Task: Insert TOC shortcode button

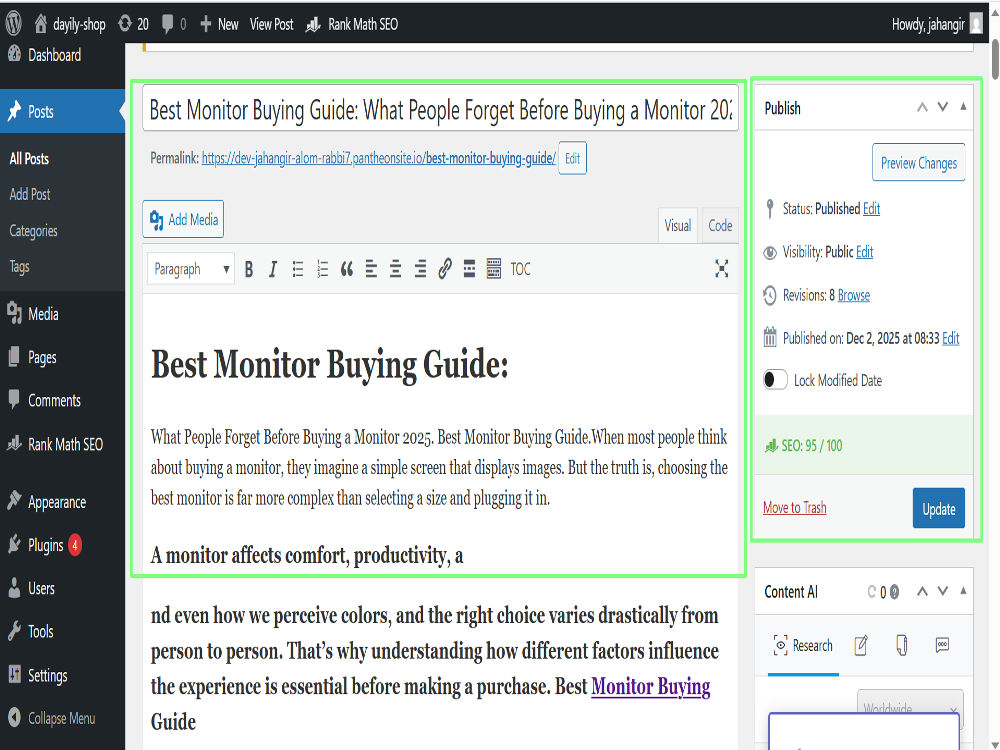Action: tap(520, 269)
